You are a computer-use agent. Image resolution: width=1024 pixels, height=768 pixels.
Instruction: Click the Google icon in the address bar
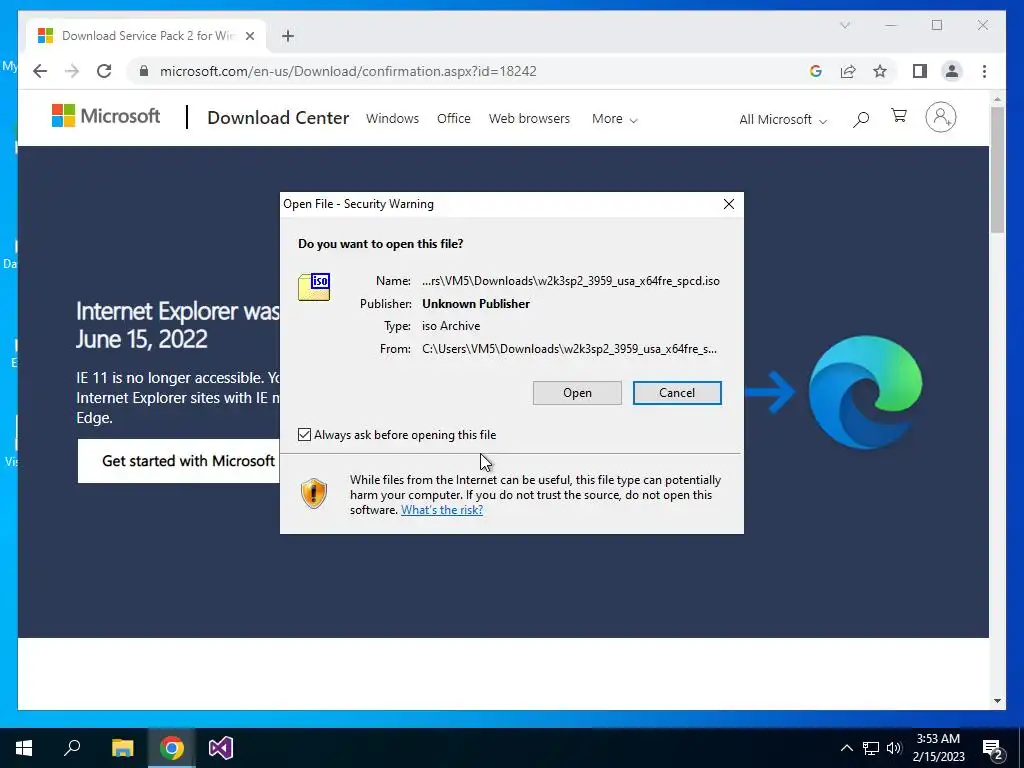click(x=816, y=71)
